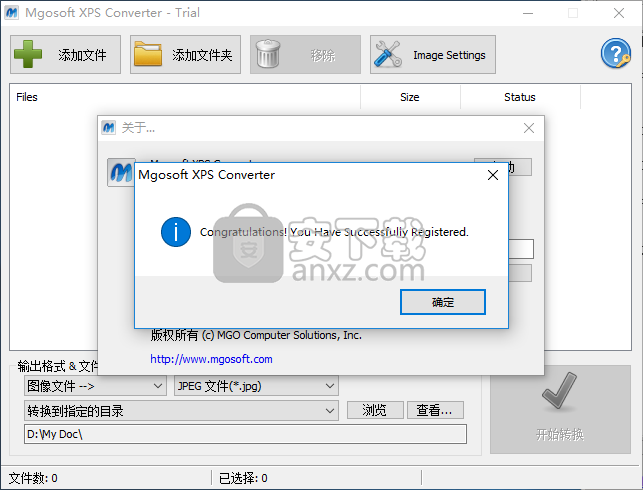643x490 pixels.
Task: Click the 已选择: 0 status bar entry
Action: click(243, 478)
